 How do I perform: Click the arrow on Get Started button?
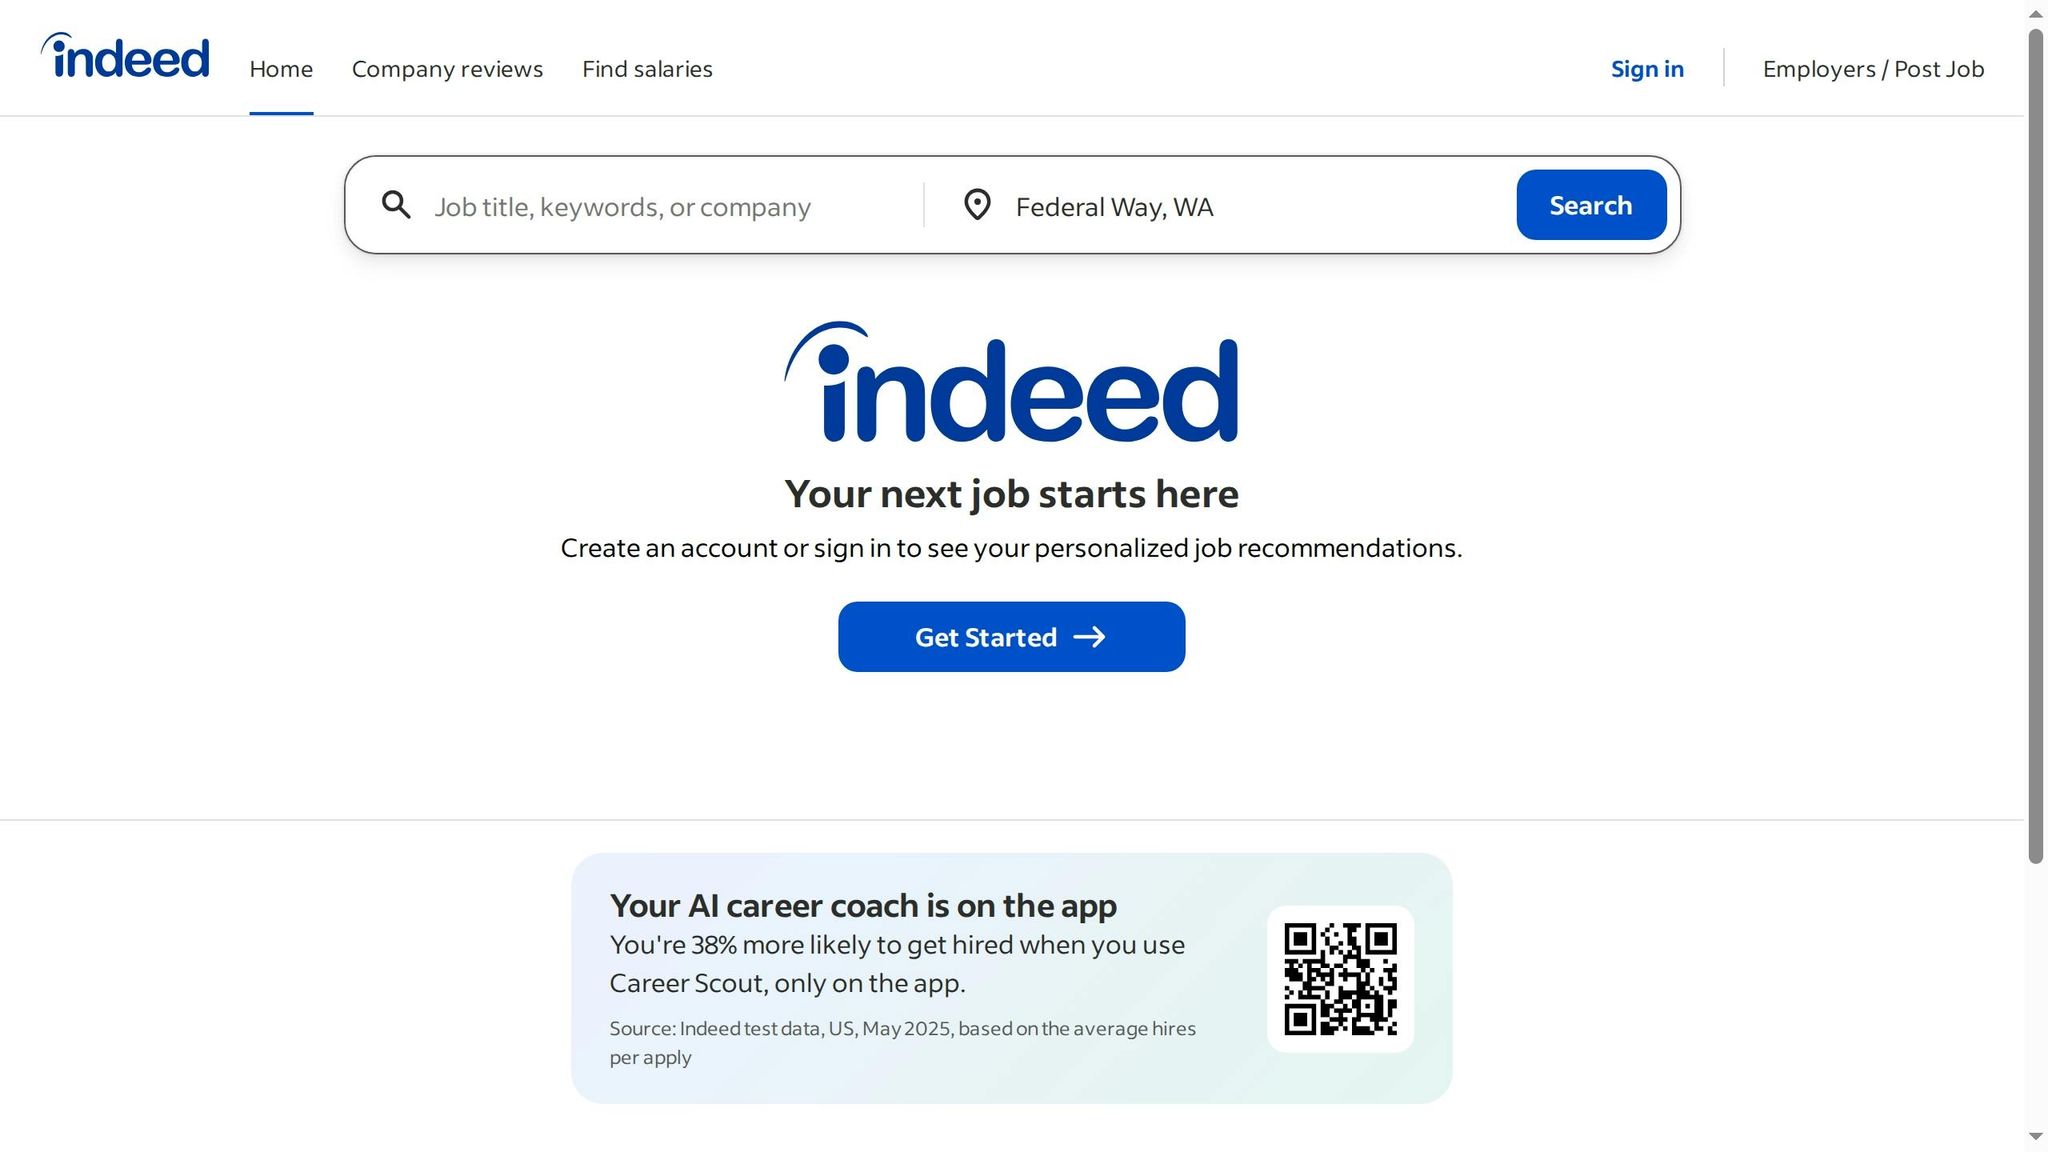pyautogui.click(x=1089, y=637)
